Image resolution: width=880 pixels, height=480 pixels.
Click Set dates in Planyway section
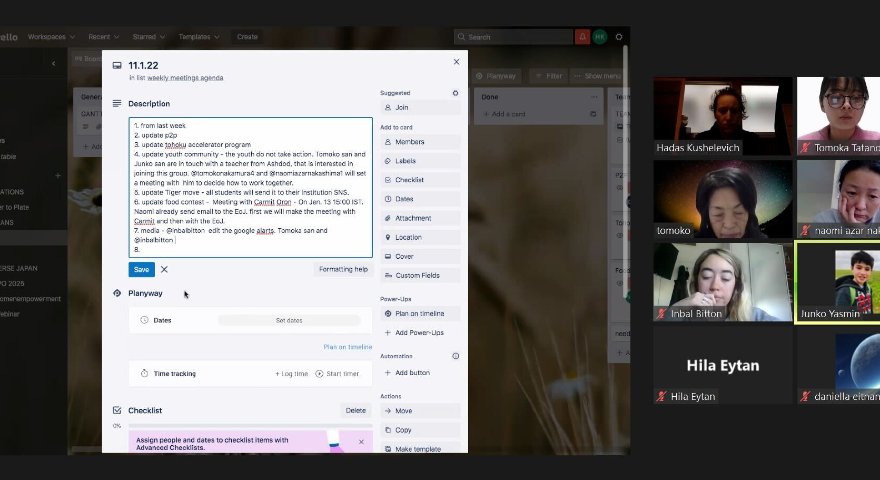coord(289,321)
